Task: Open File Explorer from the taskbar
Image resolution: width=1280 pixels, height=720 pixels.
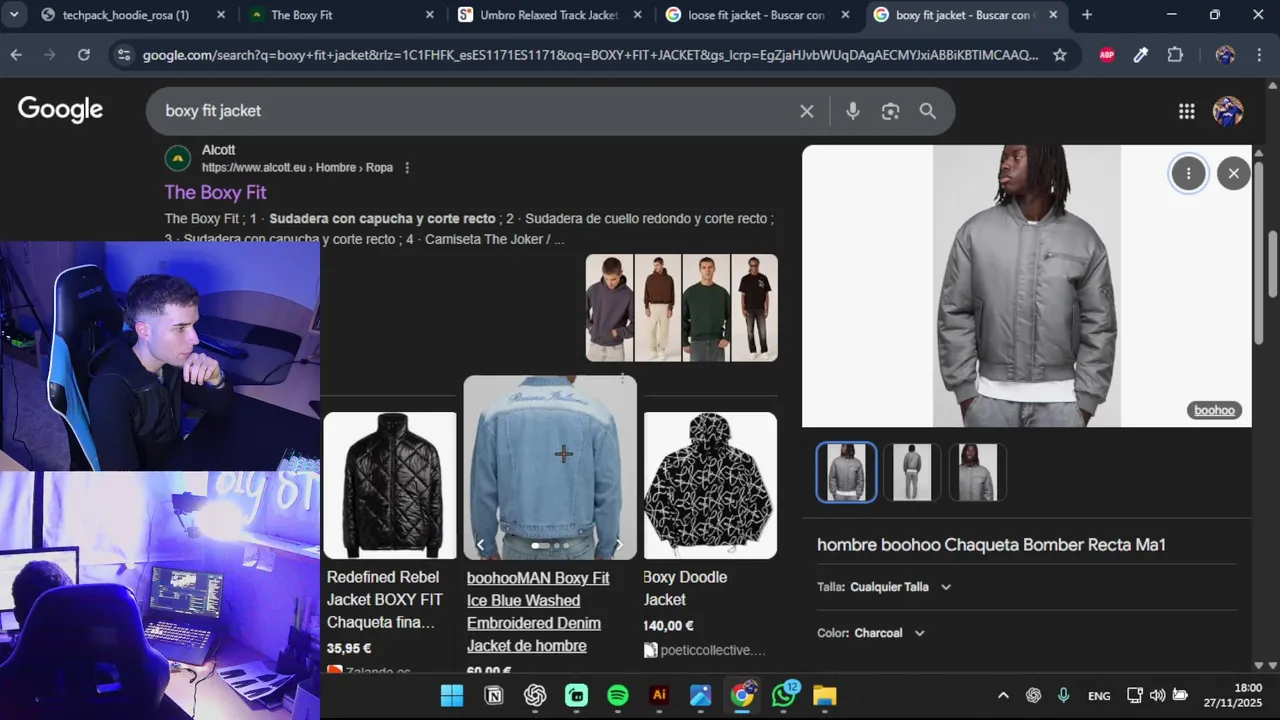Action: coord(824,695)
